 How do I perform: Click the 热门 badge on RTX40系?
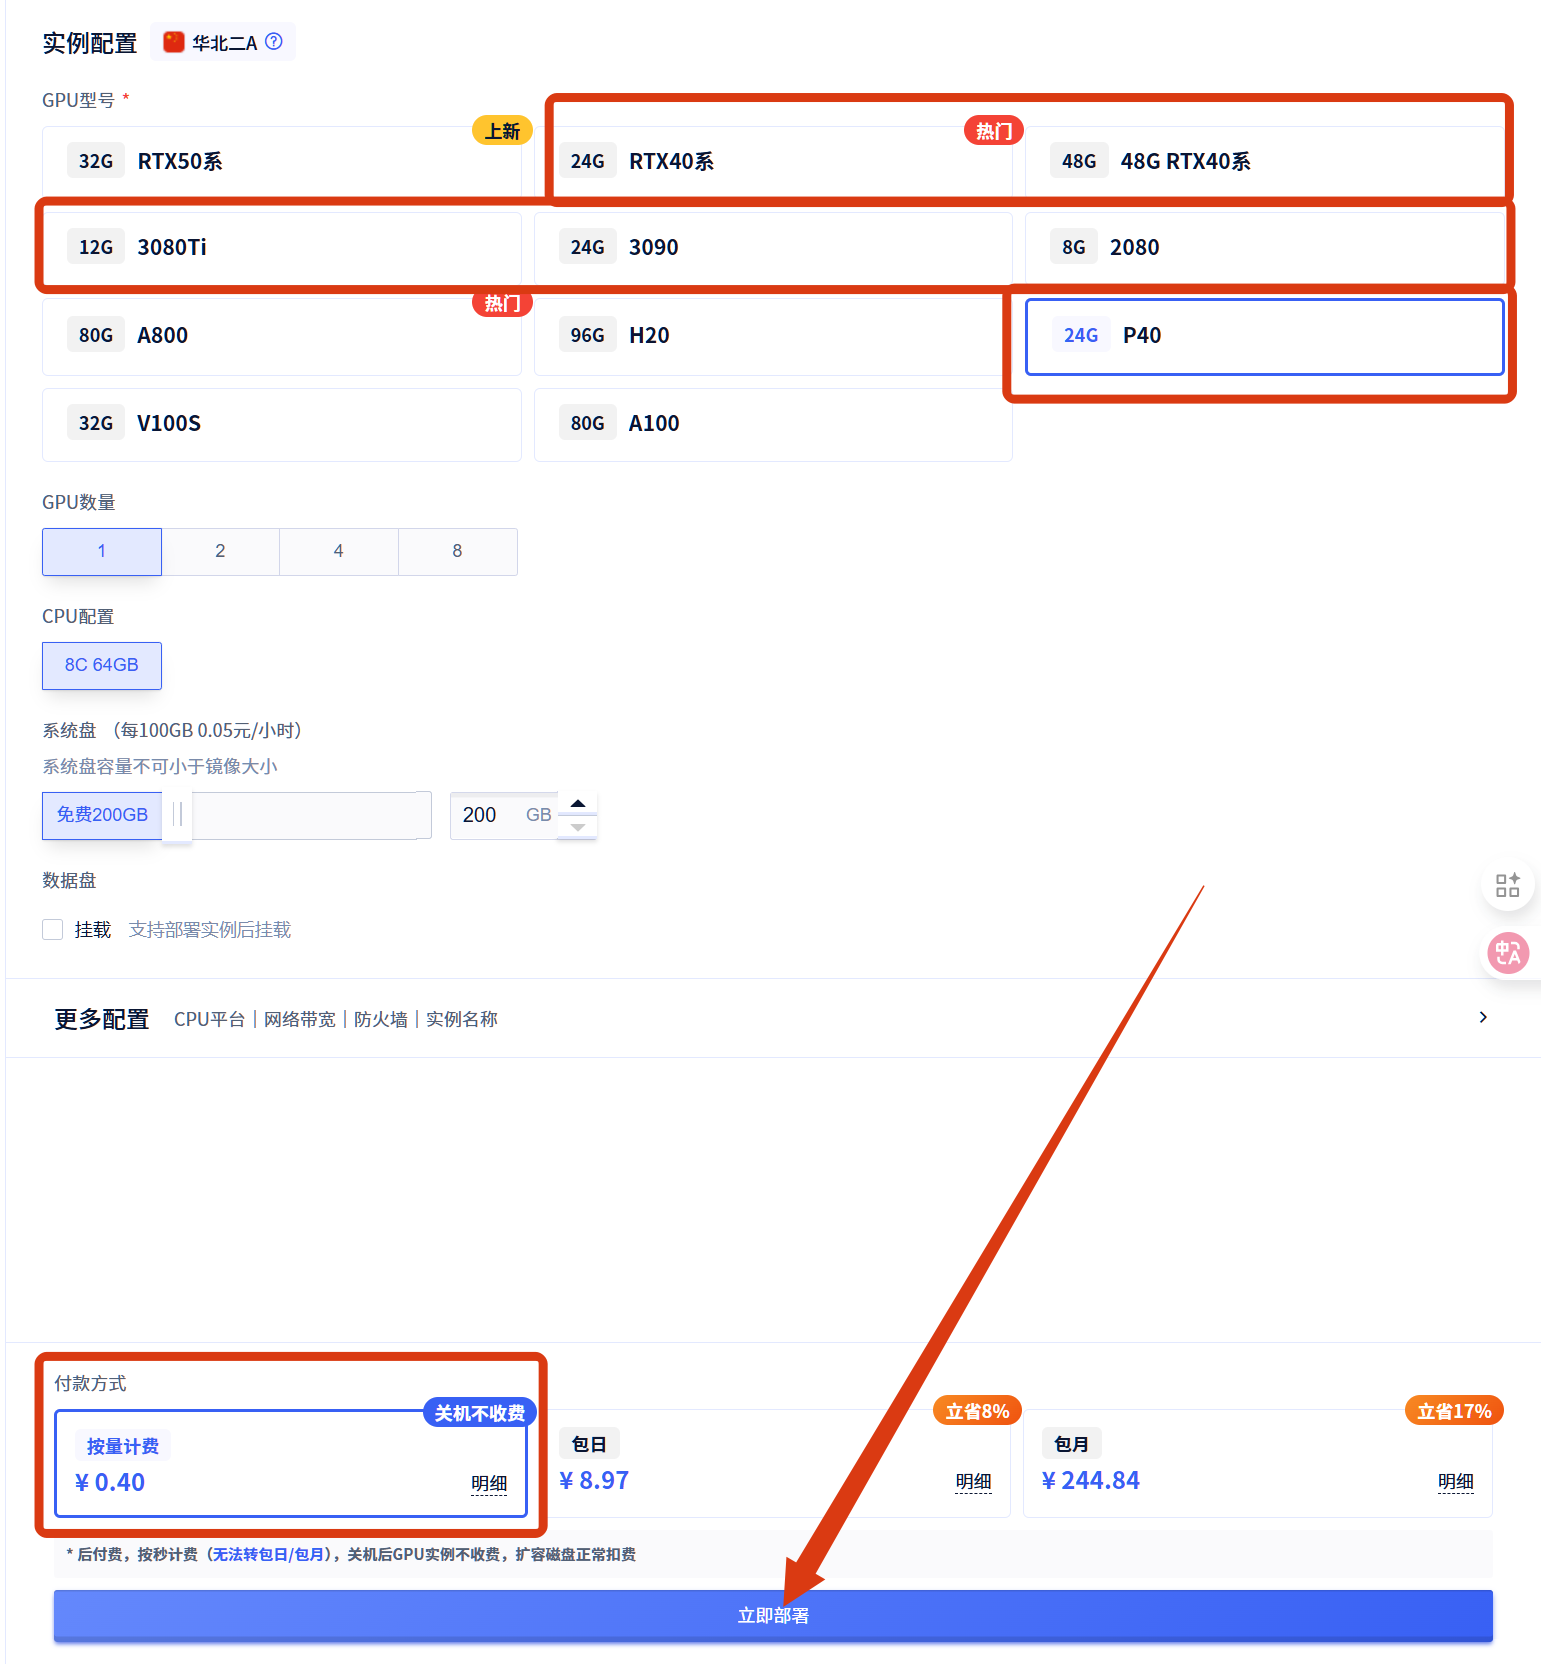(x=994, y=131)
